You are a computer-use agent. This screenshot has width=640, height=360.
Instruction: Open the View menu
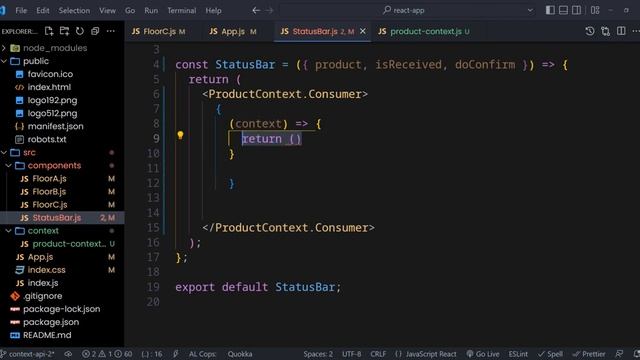point(107,11)
